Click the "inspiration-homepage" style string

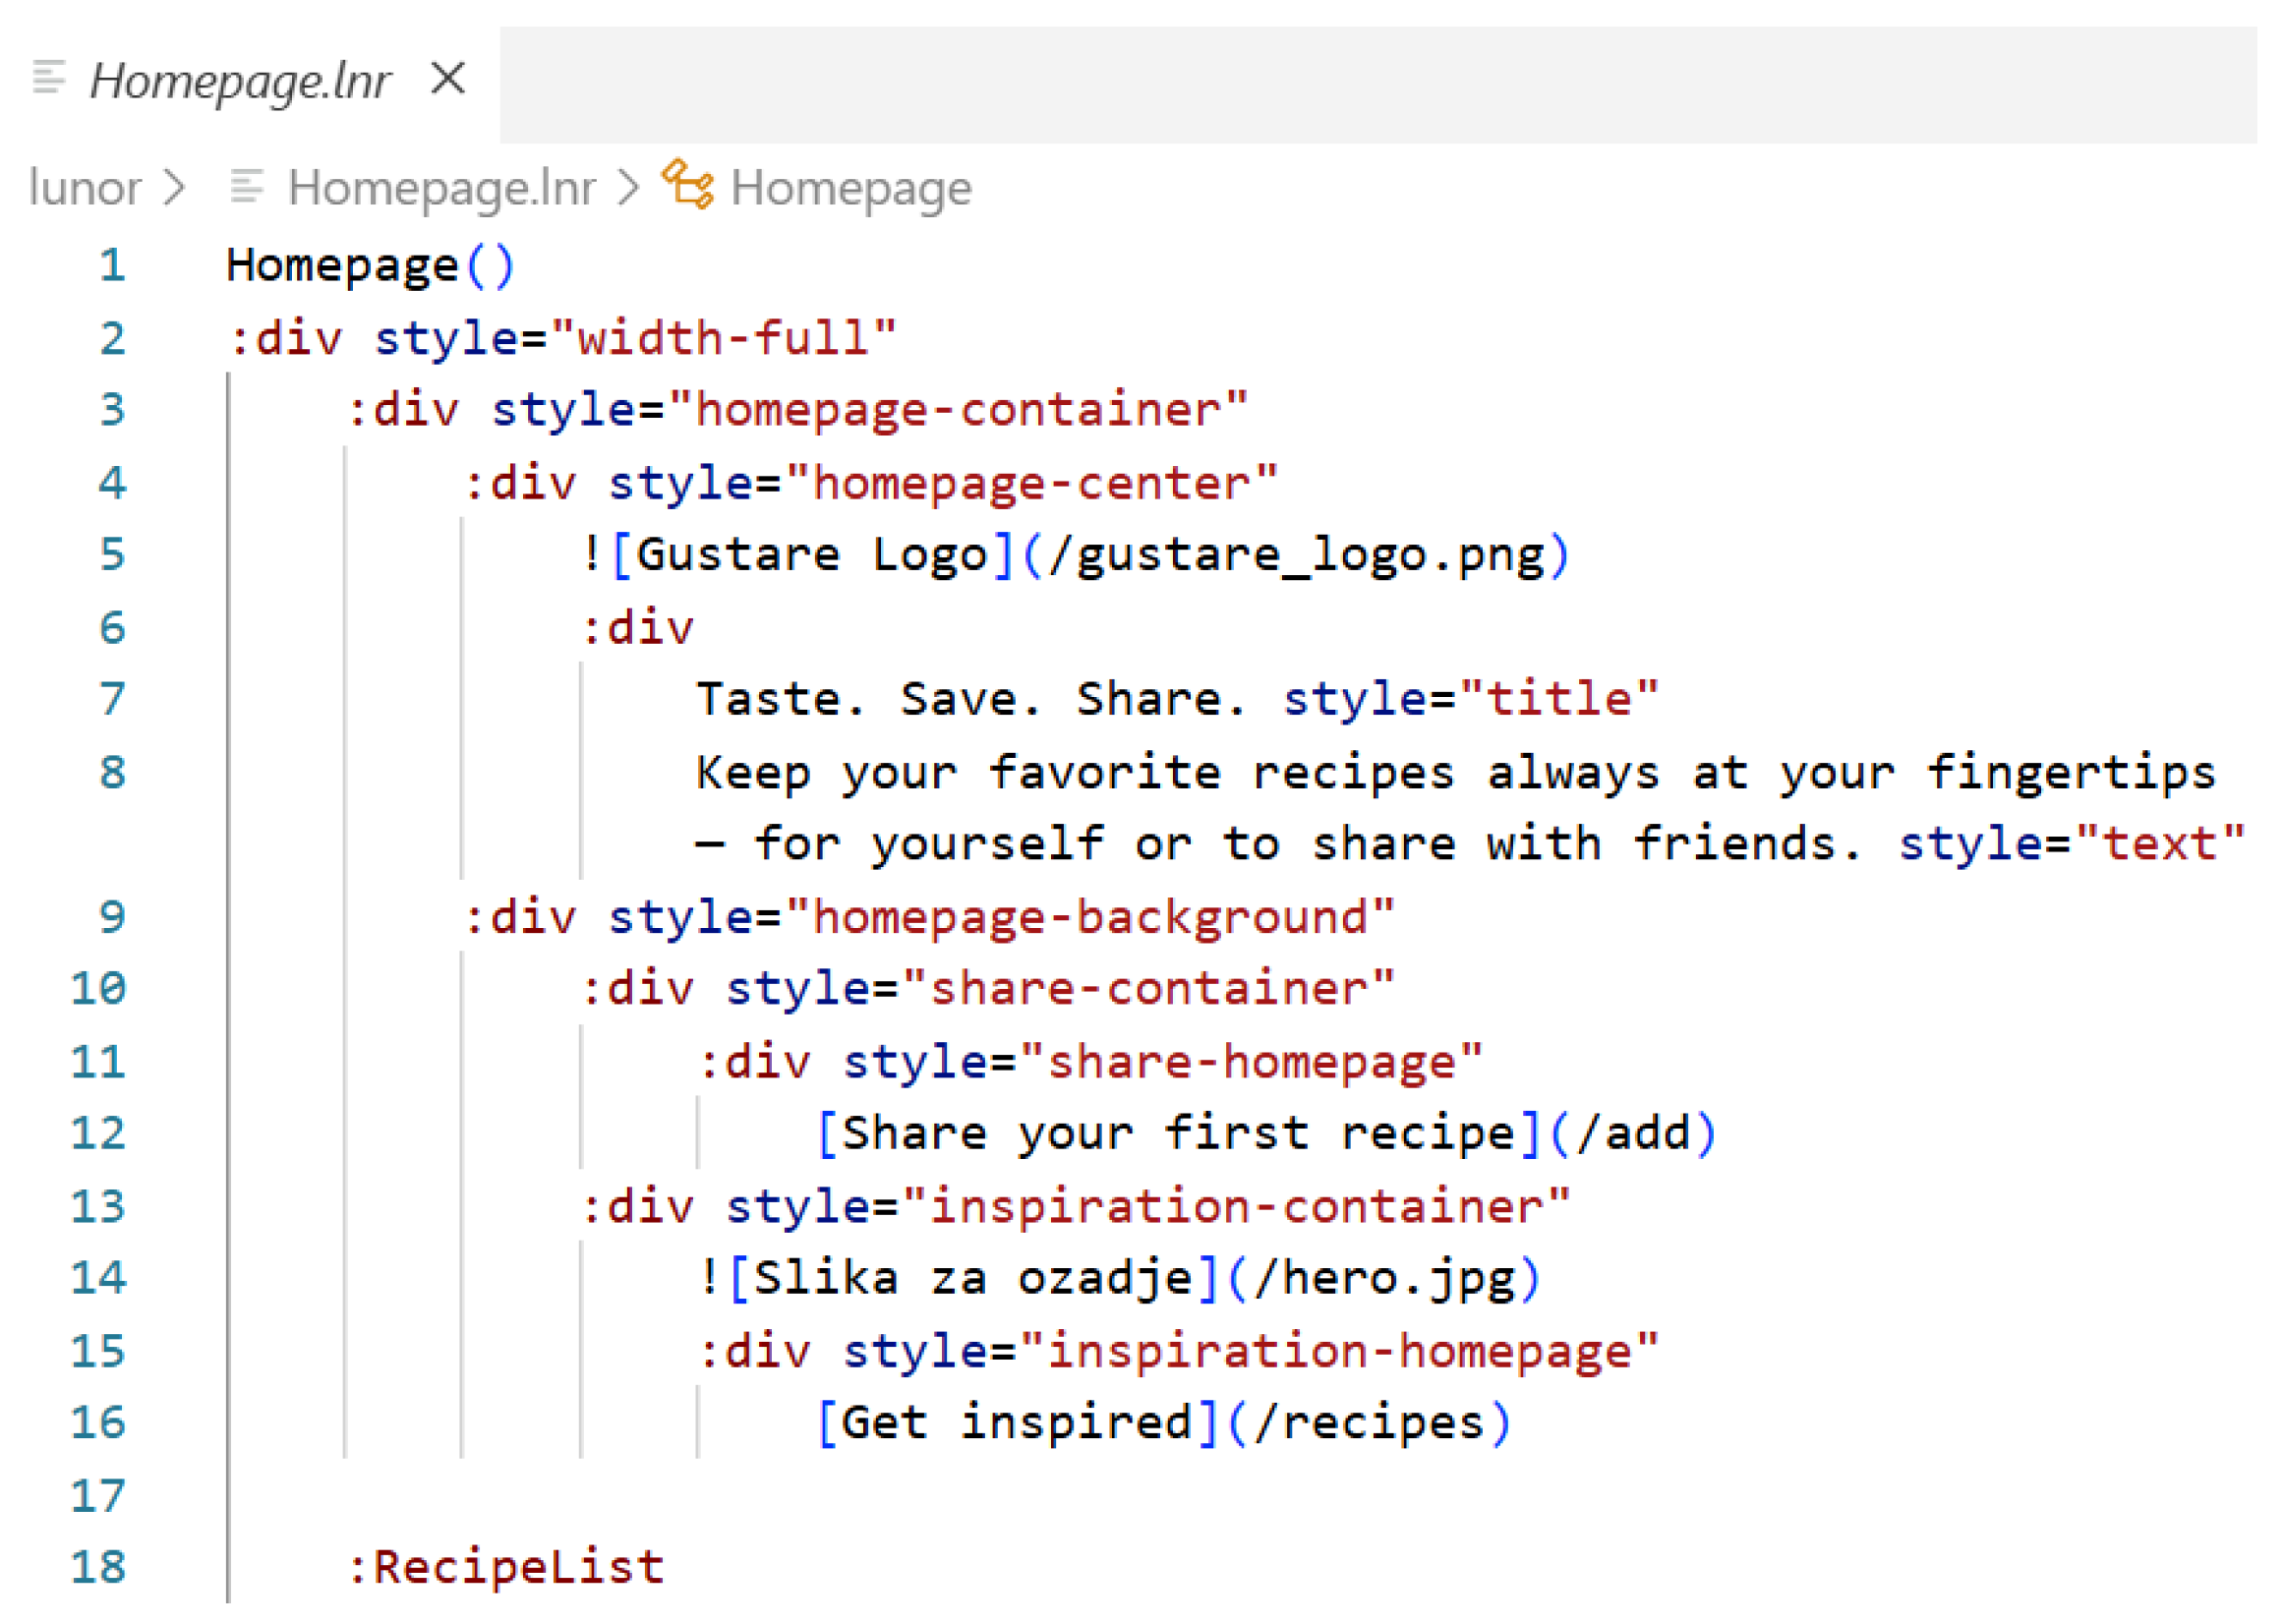[1339, 1352]
